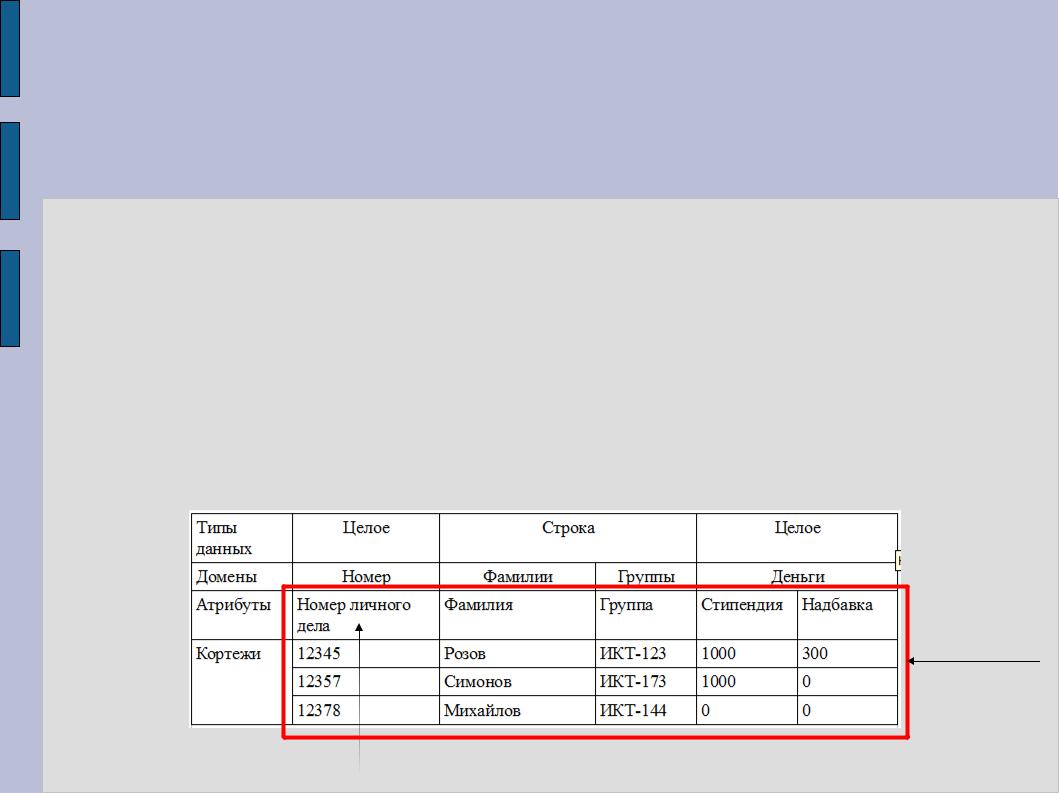Click the 'Группа' attribute cell
1059x793 pixels.
(646, 615)
